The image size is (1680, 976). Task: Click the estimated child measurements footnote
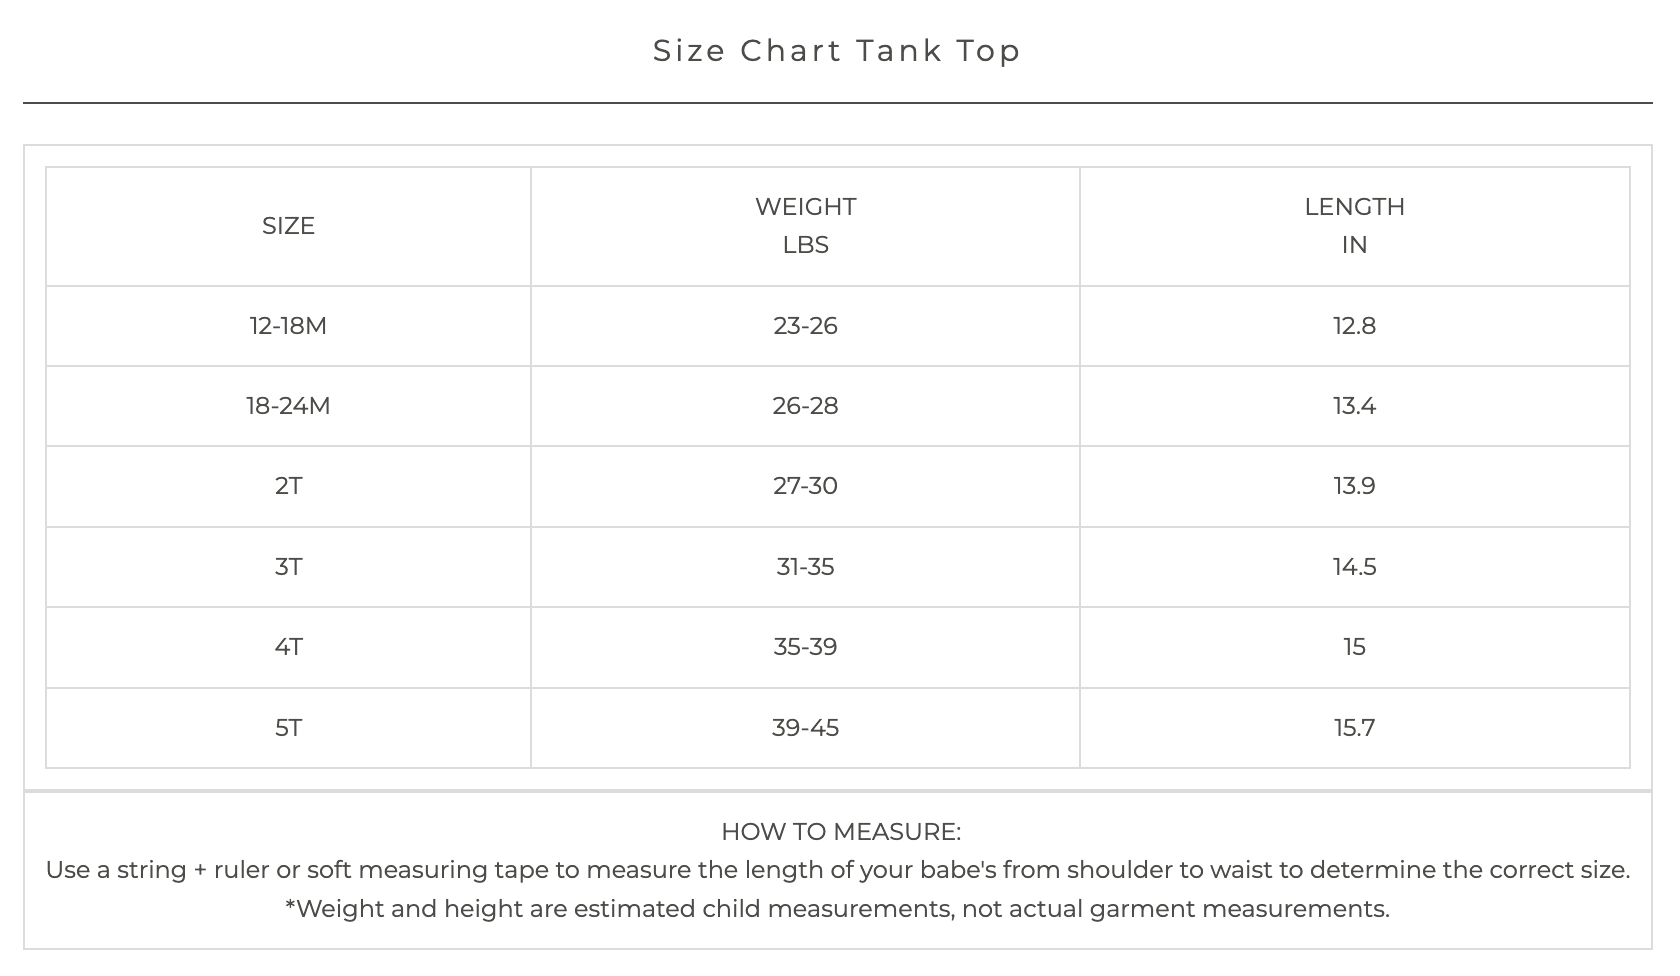click(837, 909)
